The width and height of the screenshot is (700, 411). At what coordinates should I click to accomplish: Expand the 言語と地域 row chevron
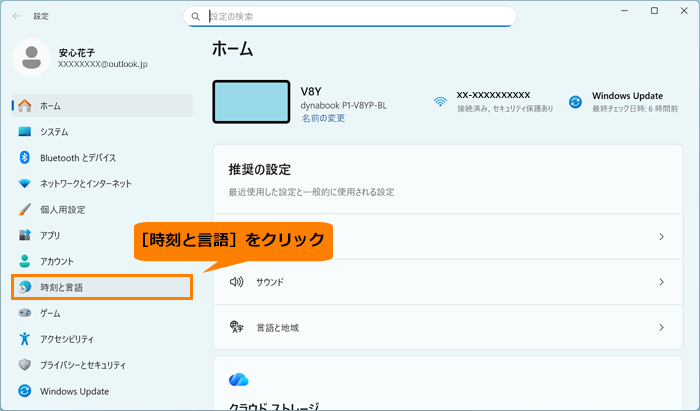tap(662, 328)
